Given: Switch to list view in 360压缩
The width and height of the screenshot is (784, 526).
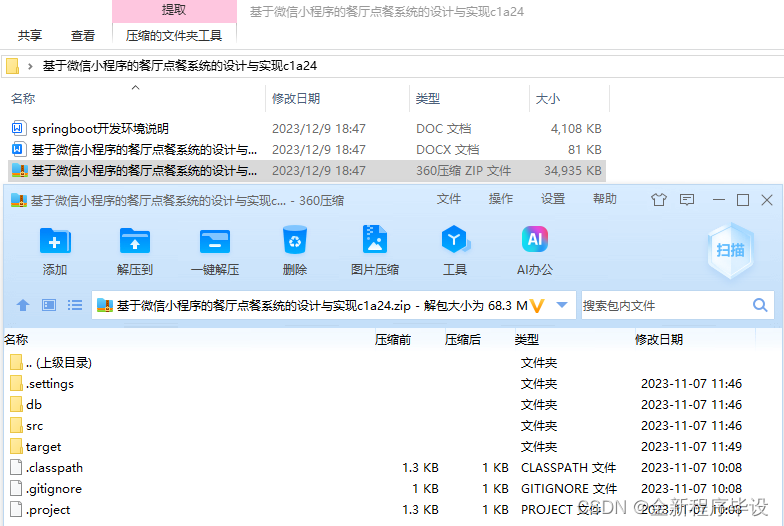Looking at the screenshot, I should point(75,305).
